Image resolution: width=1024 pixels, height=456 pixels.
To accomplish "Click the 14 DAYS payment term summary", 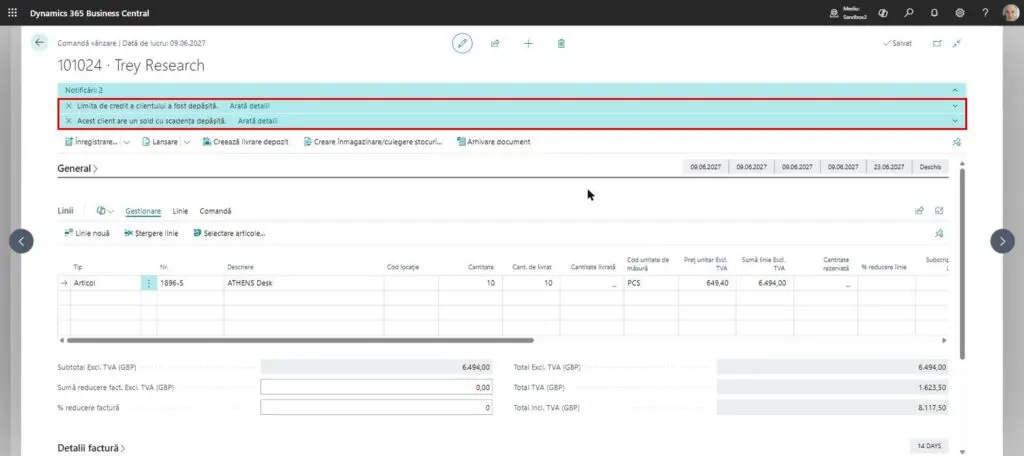I will pyautogui.click(x=929, y=446).
